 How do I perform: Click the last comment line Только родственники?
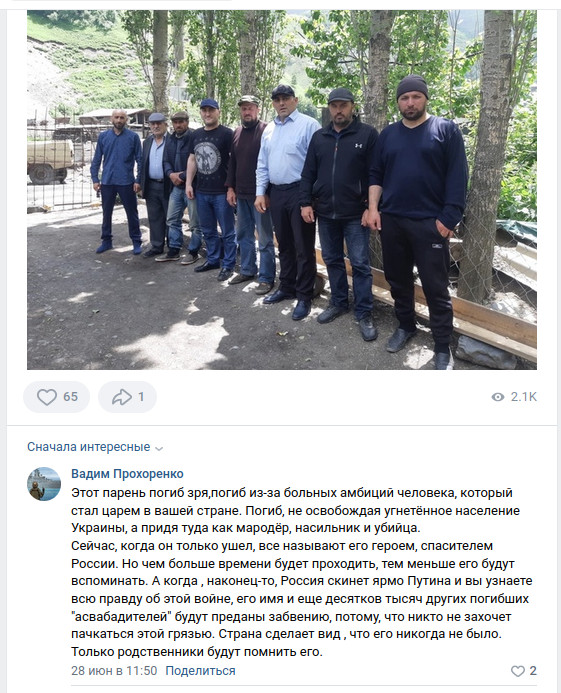(197, 651)
